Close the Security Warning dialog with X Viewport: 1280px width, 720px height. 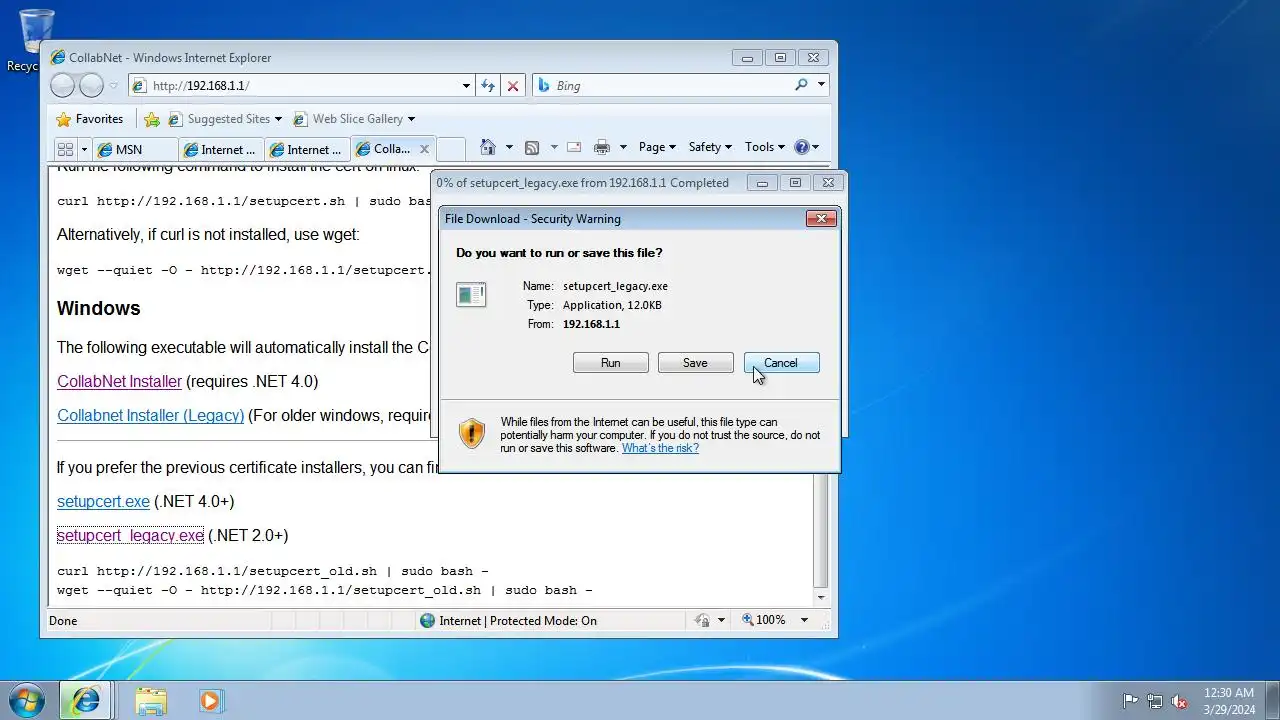point(821,218)
